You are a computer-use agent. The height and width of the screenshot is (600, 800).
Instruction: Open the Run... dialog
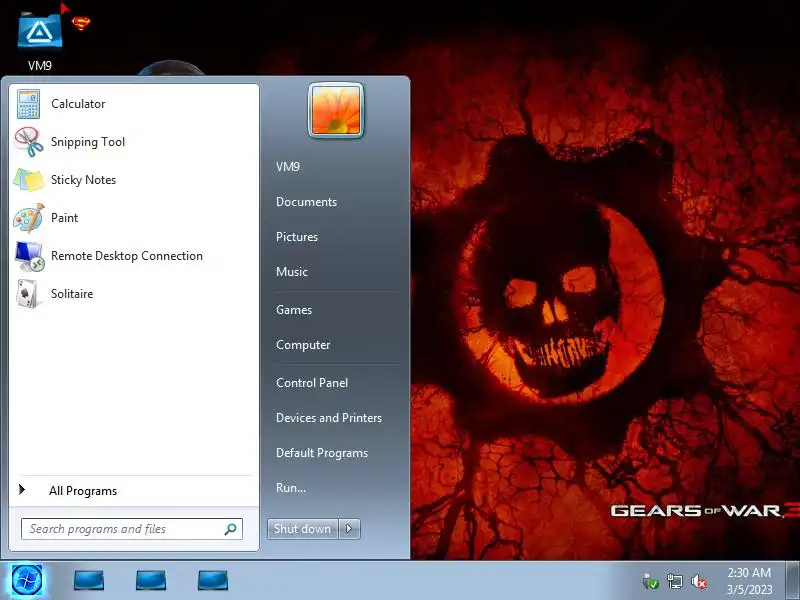pos(291,488)
